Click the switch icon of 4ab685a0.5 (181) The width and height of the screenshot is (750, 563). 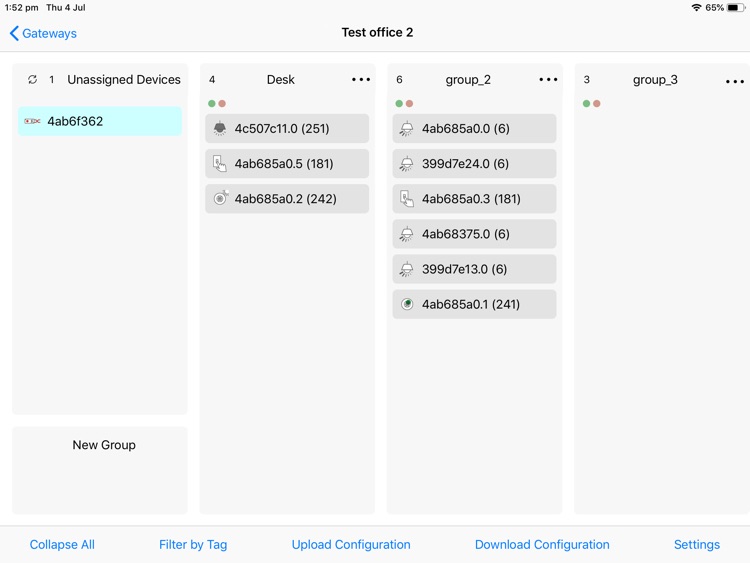click(x=220, y=164)
